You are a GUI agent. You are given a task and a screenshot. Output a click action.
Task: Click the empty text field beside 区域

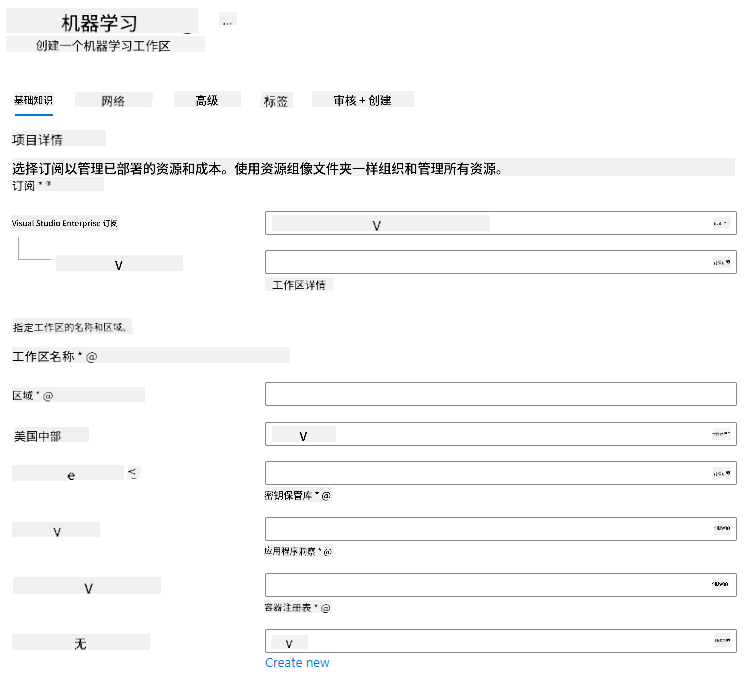pyautogui.click(x=501, y=394)
